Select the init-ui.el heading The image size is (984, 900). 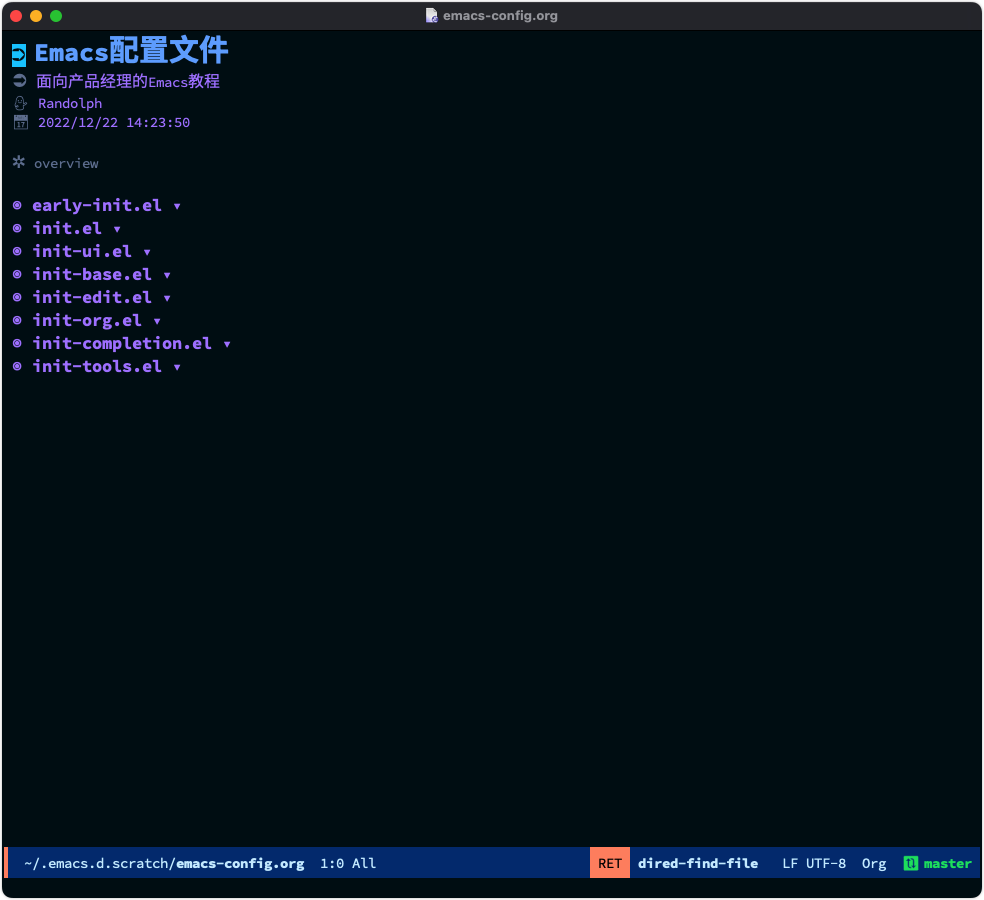pos(82,251)
